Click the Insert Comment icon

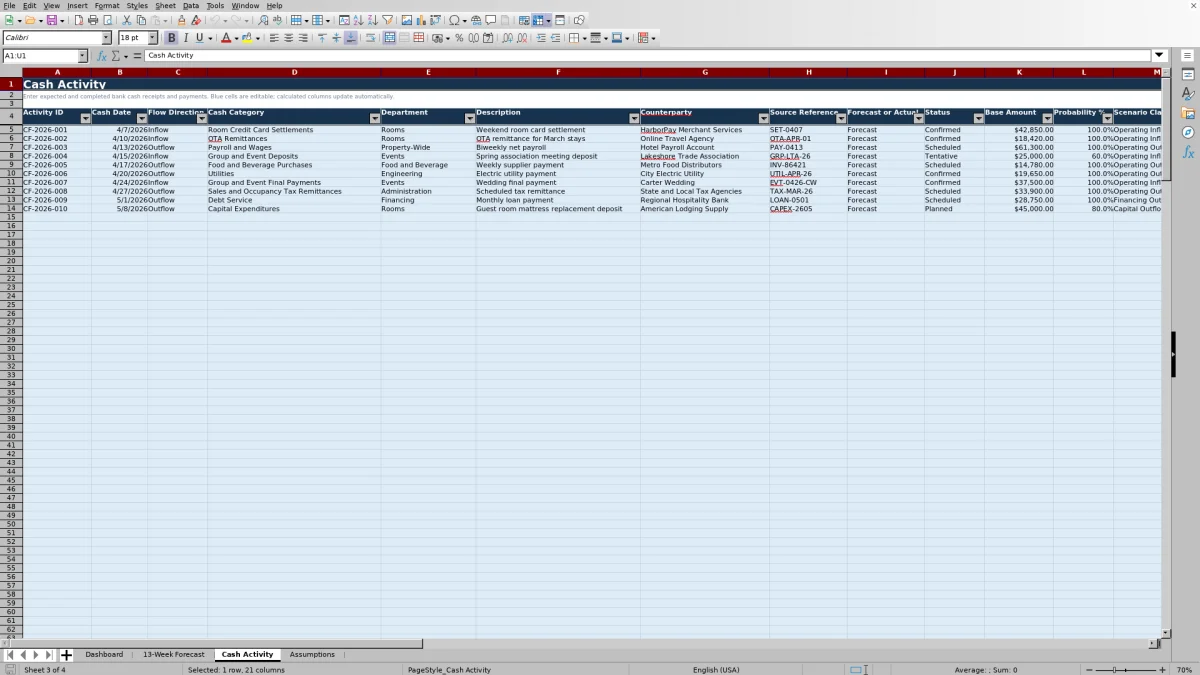point(490,20)
